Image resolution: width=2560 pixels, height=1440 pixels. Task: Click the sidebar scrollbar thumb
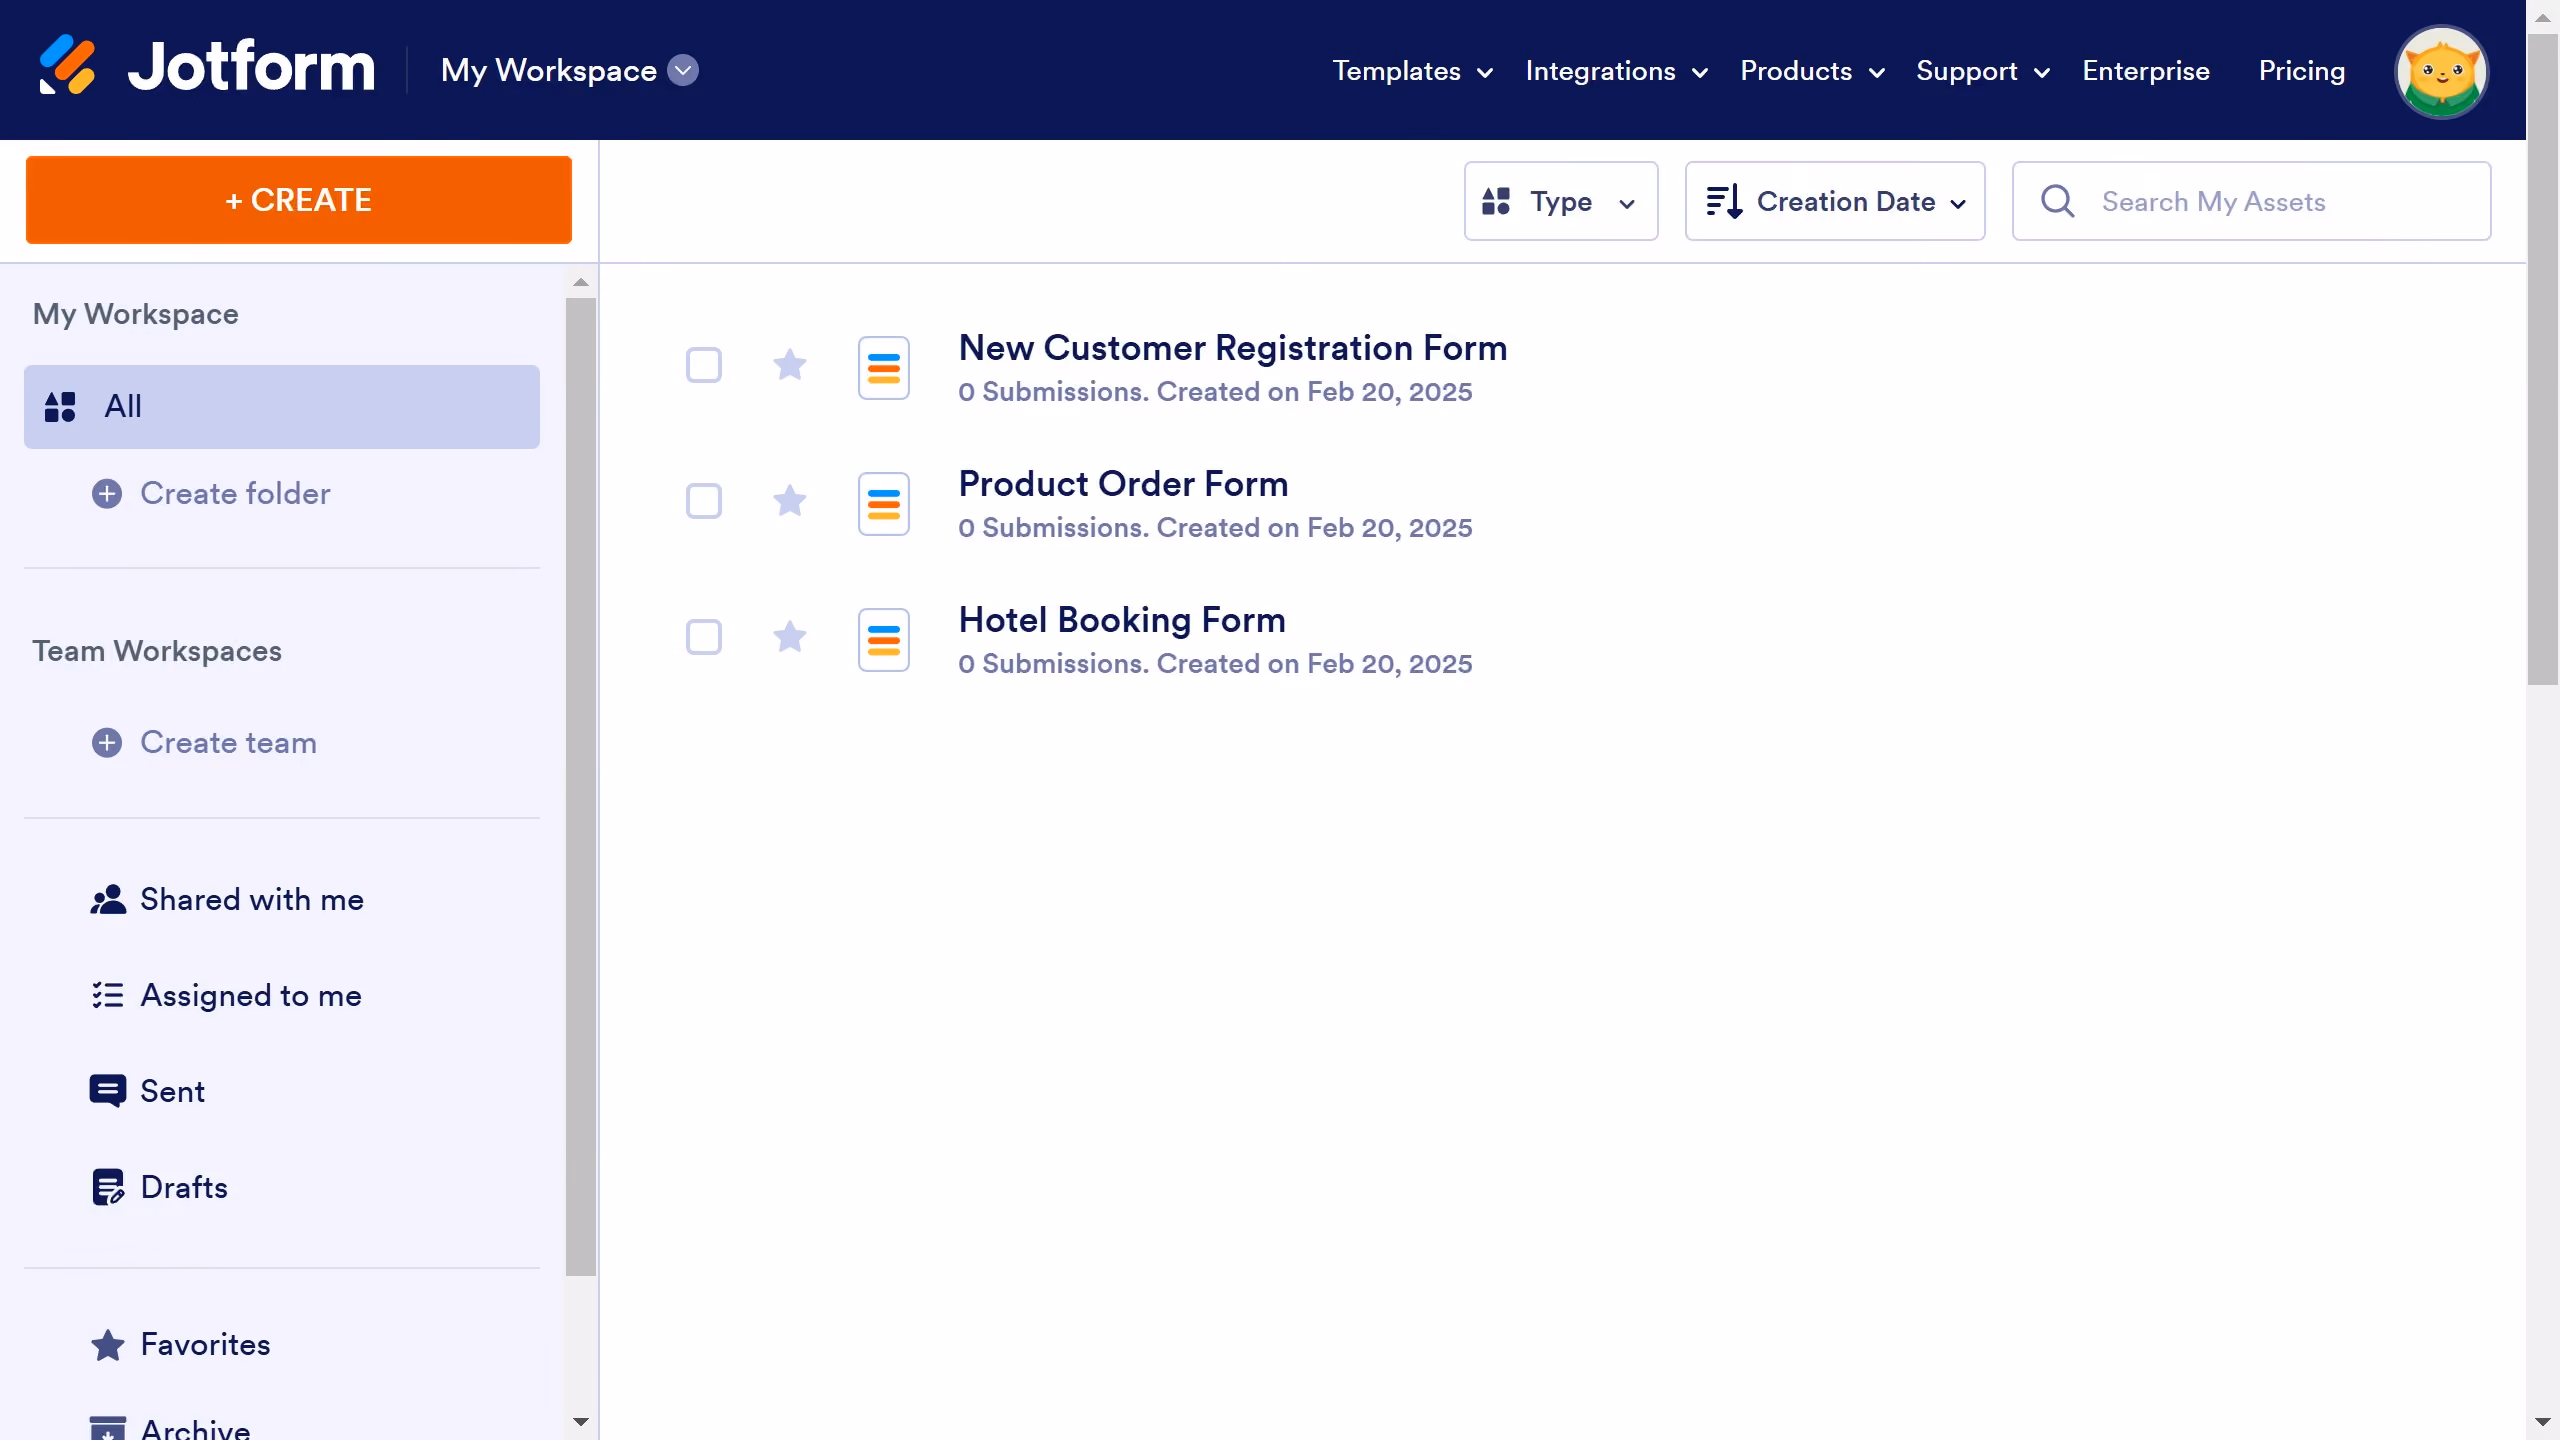coord(580,786)
